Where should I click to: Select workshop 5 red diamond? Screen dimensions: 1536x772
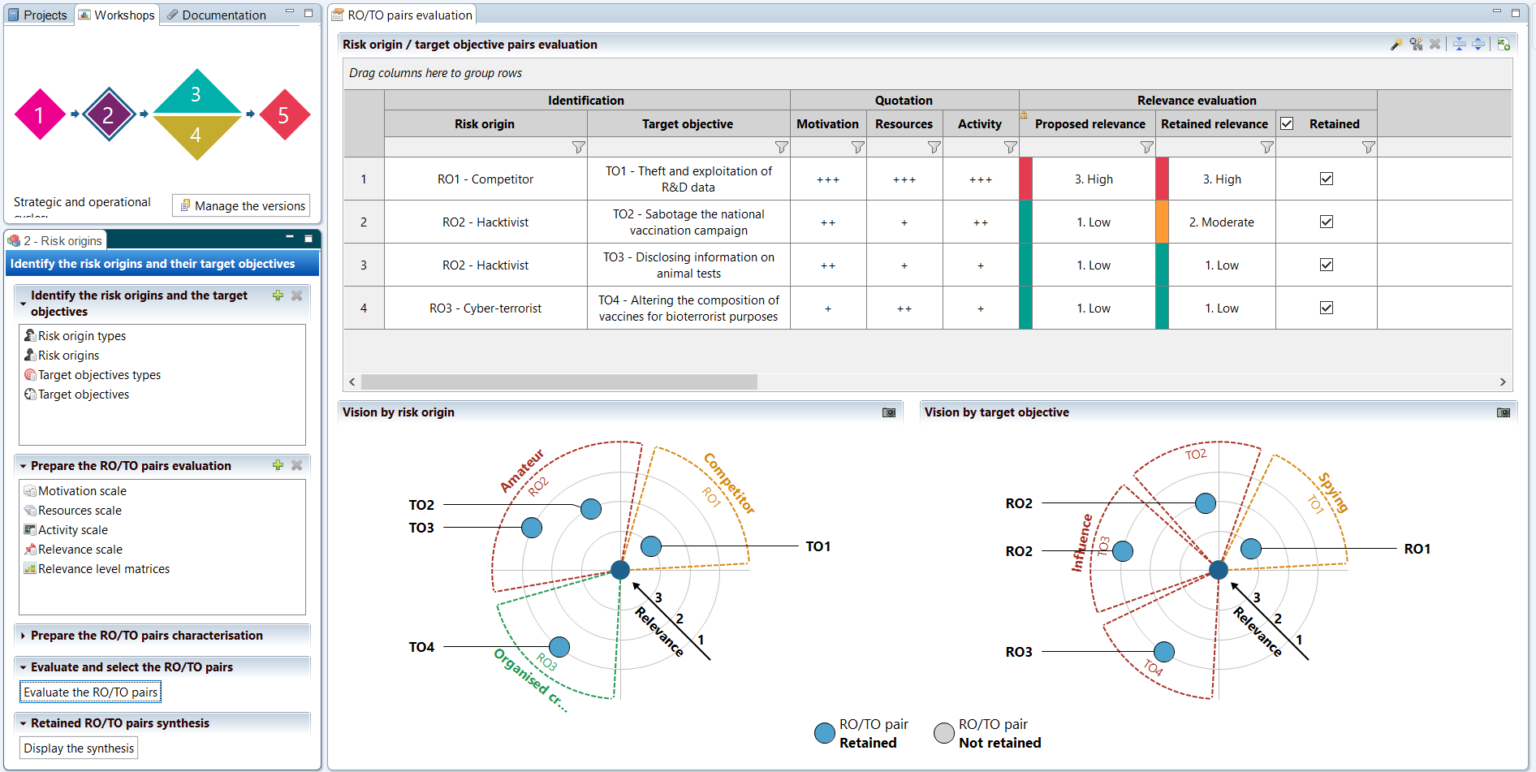284,115
